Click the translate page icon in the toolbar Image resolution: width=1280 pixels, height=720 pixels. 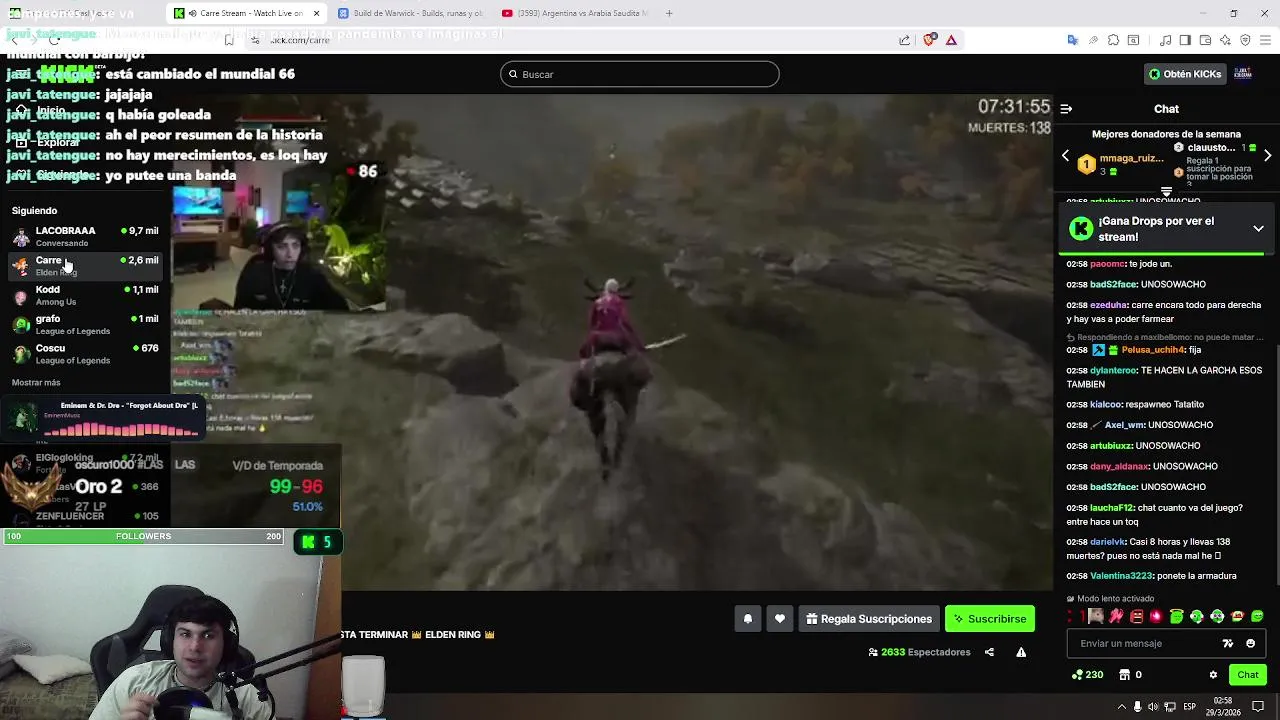tap(1072, 40)
